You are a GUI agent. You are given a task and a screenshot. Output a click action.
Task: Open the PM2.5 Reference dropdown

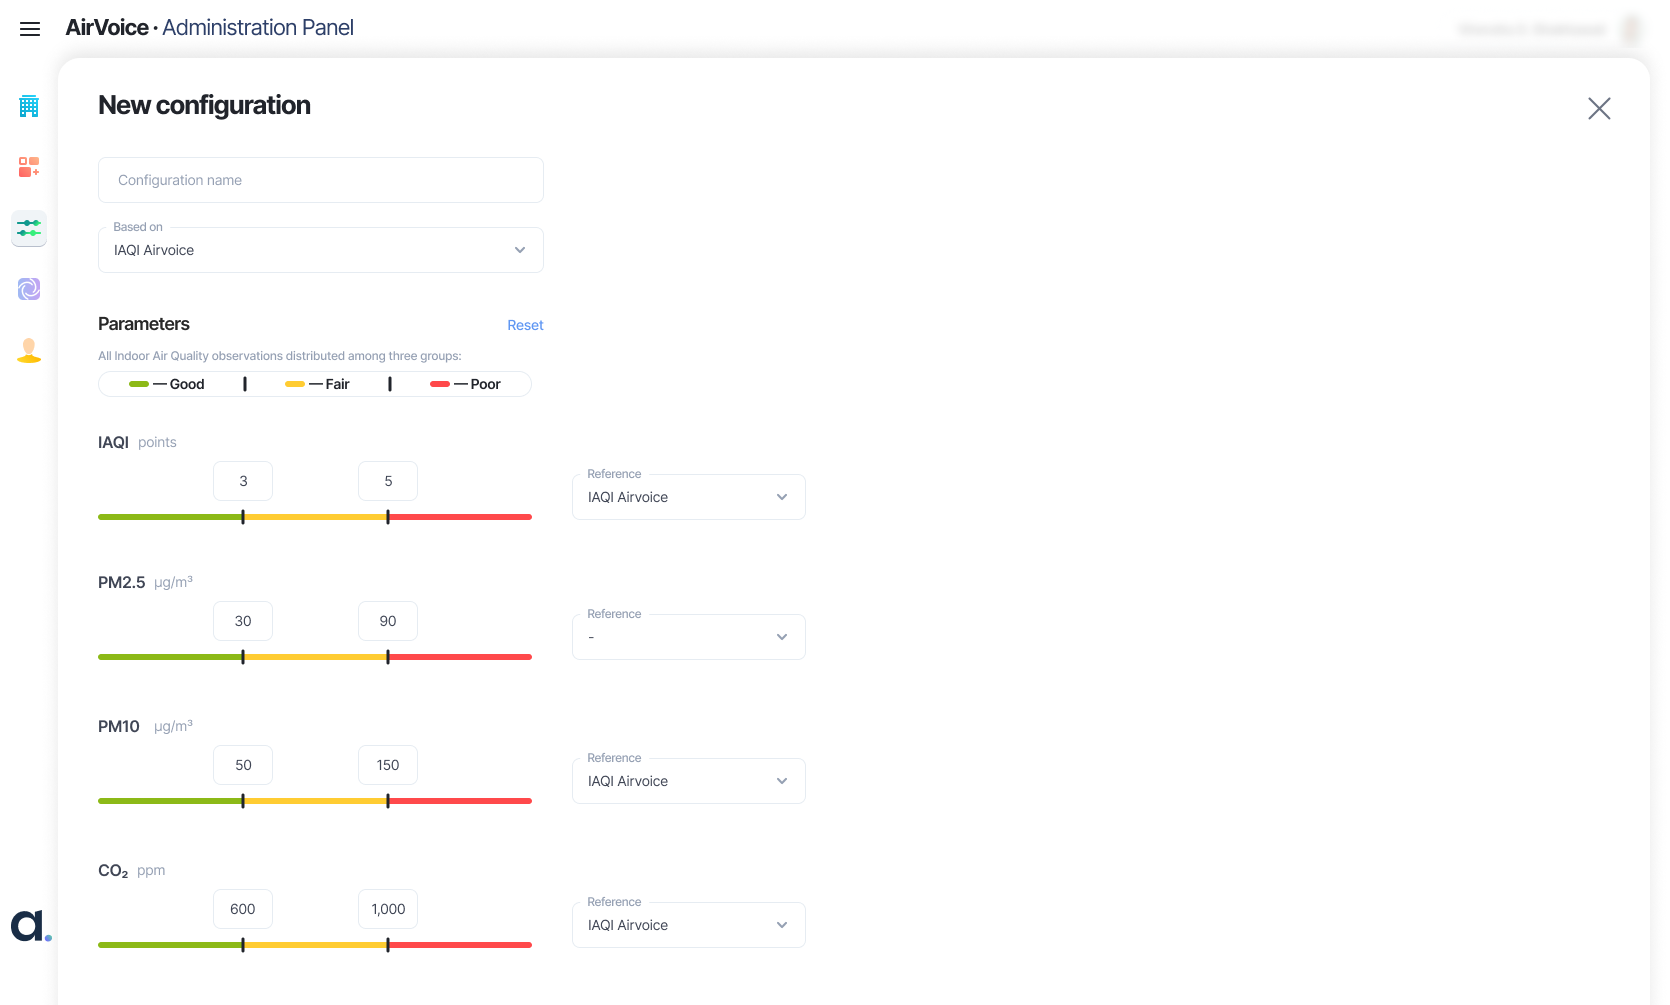click(688, 637)
